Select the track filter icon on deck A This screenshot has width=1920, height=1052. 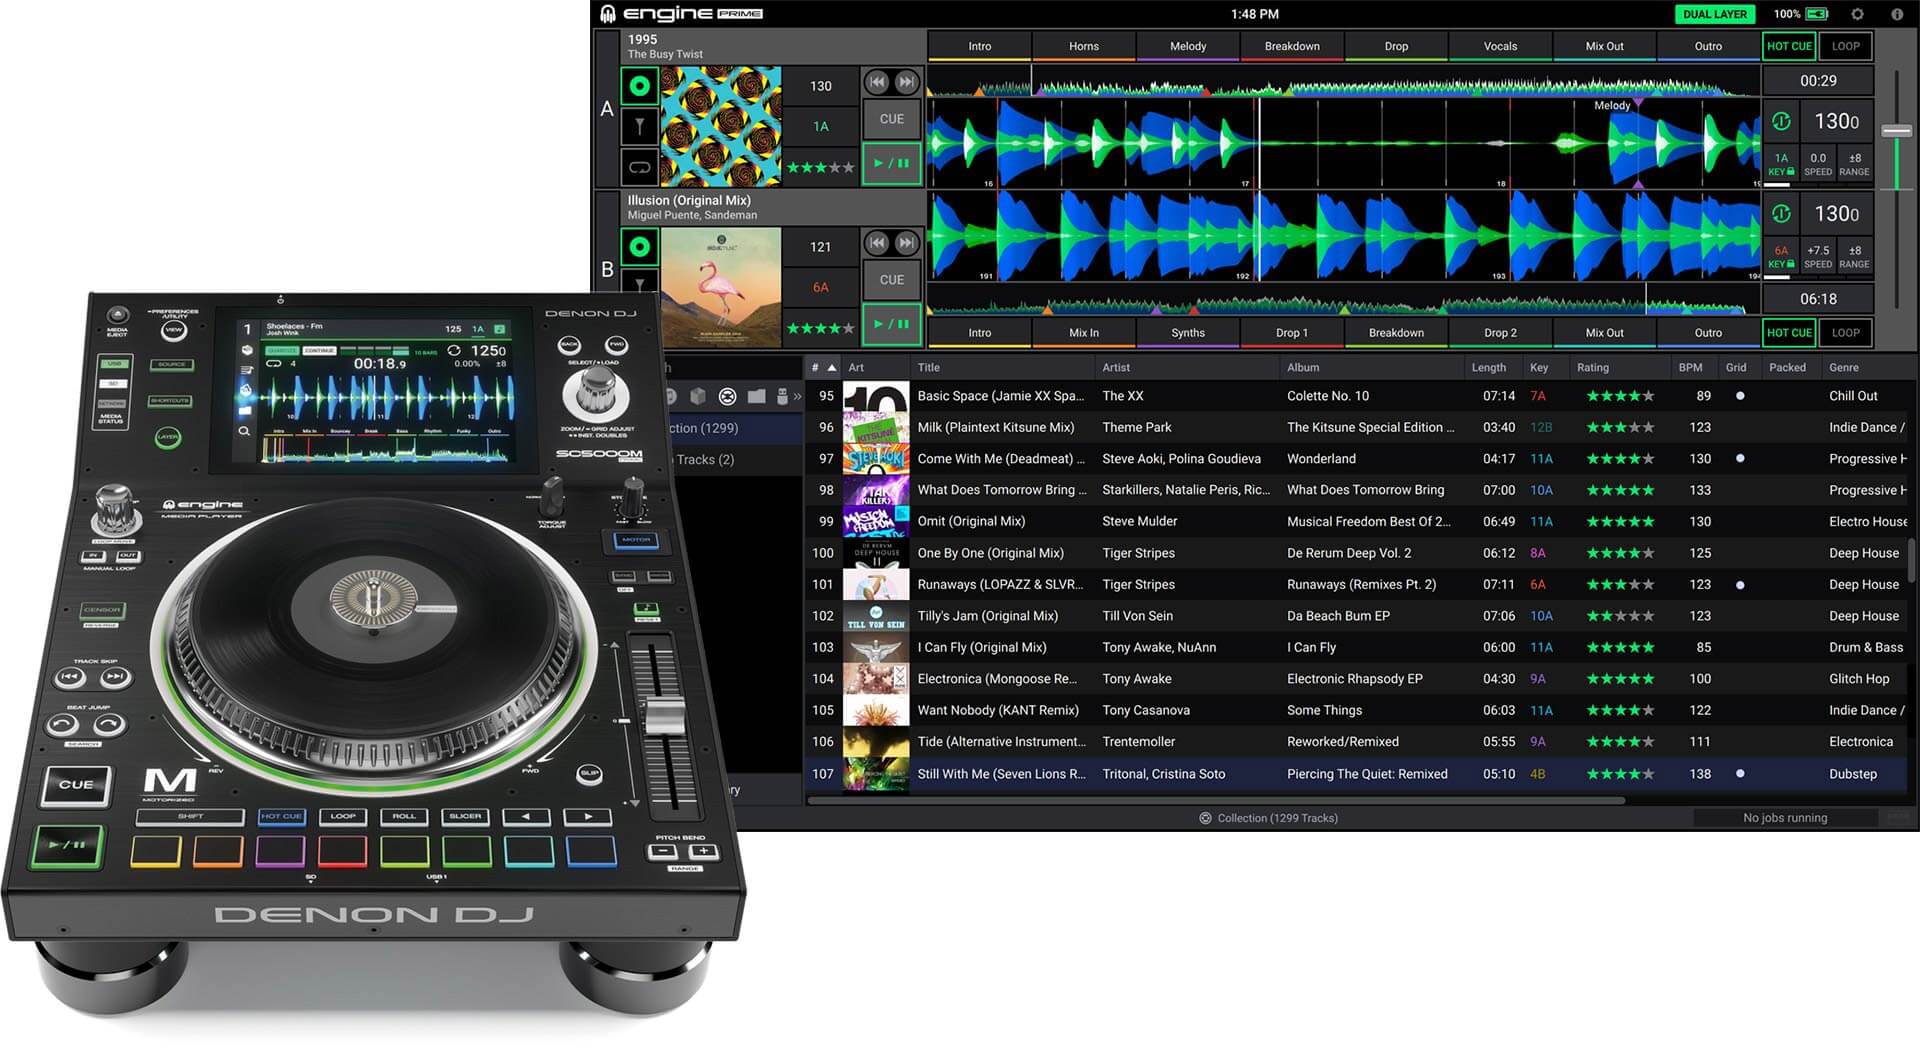(x=639, y=126)
